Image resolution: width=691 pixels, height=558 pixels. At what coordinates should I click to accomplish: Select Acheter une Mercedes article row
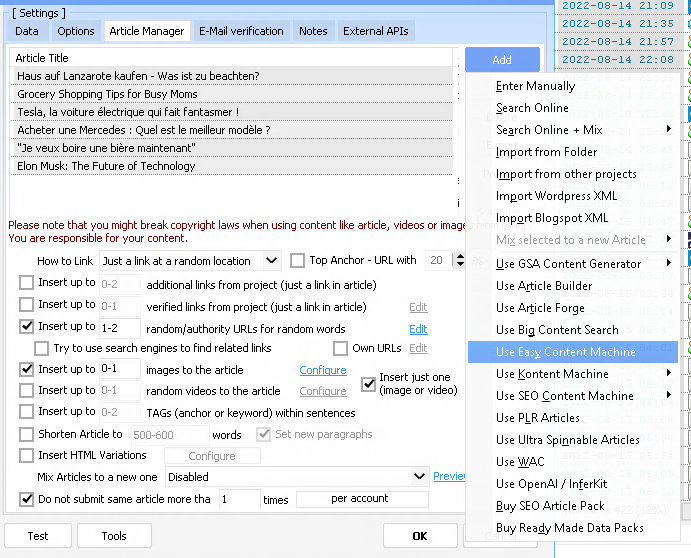[x=232, y=130]
